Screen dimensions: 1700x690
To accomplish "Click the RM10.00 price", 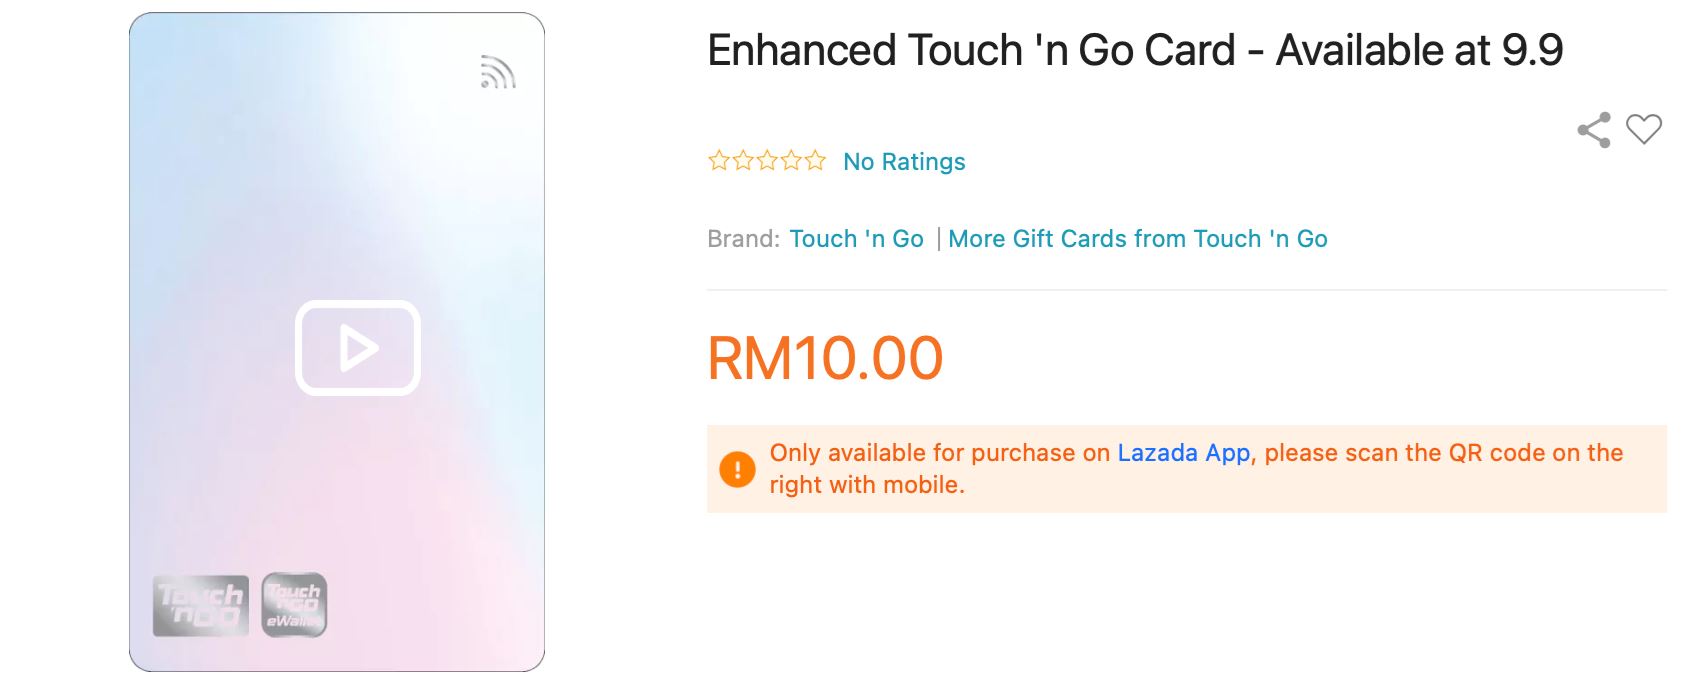I will 825,358.
